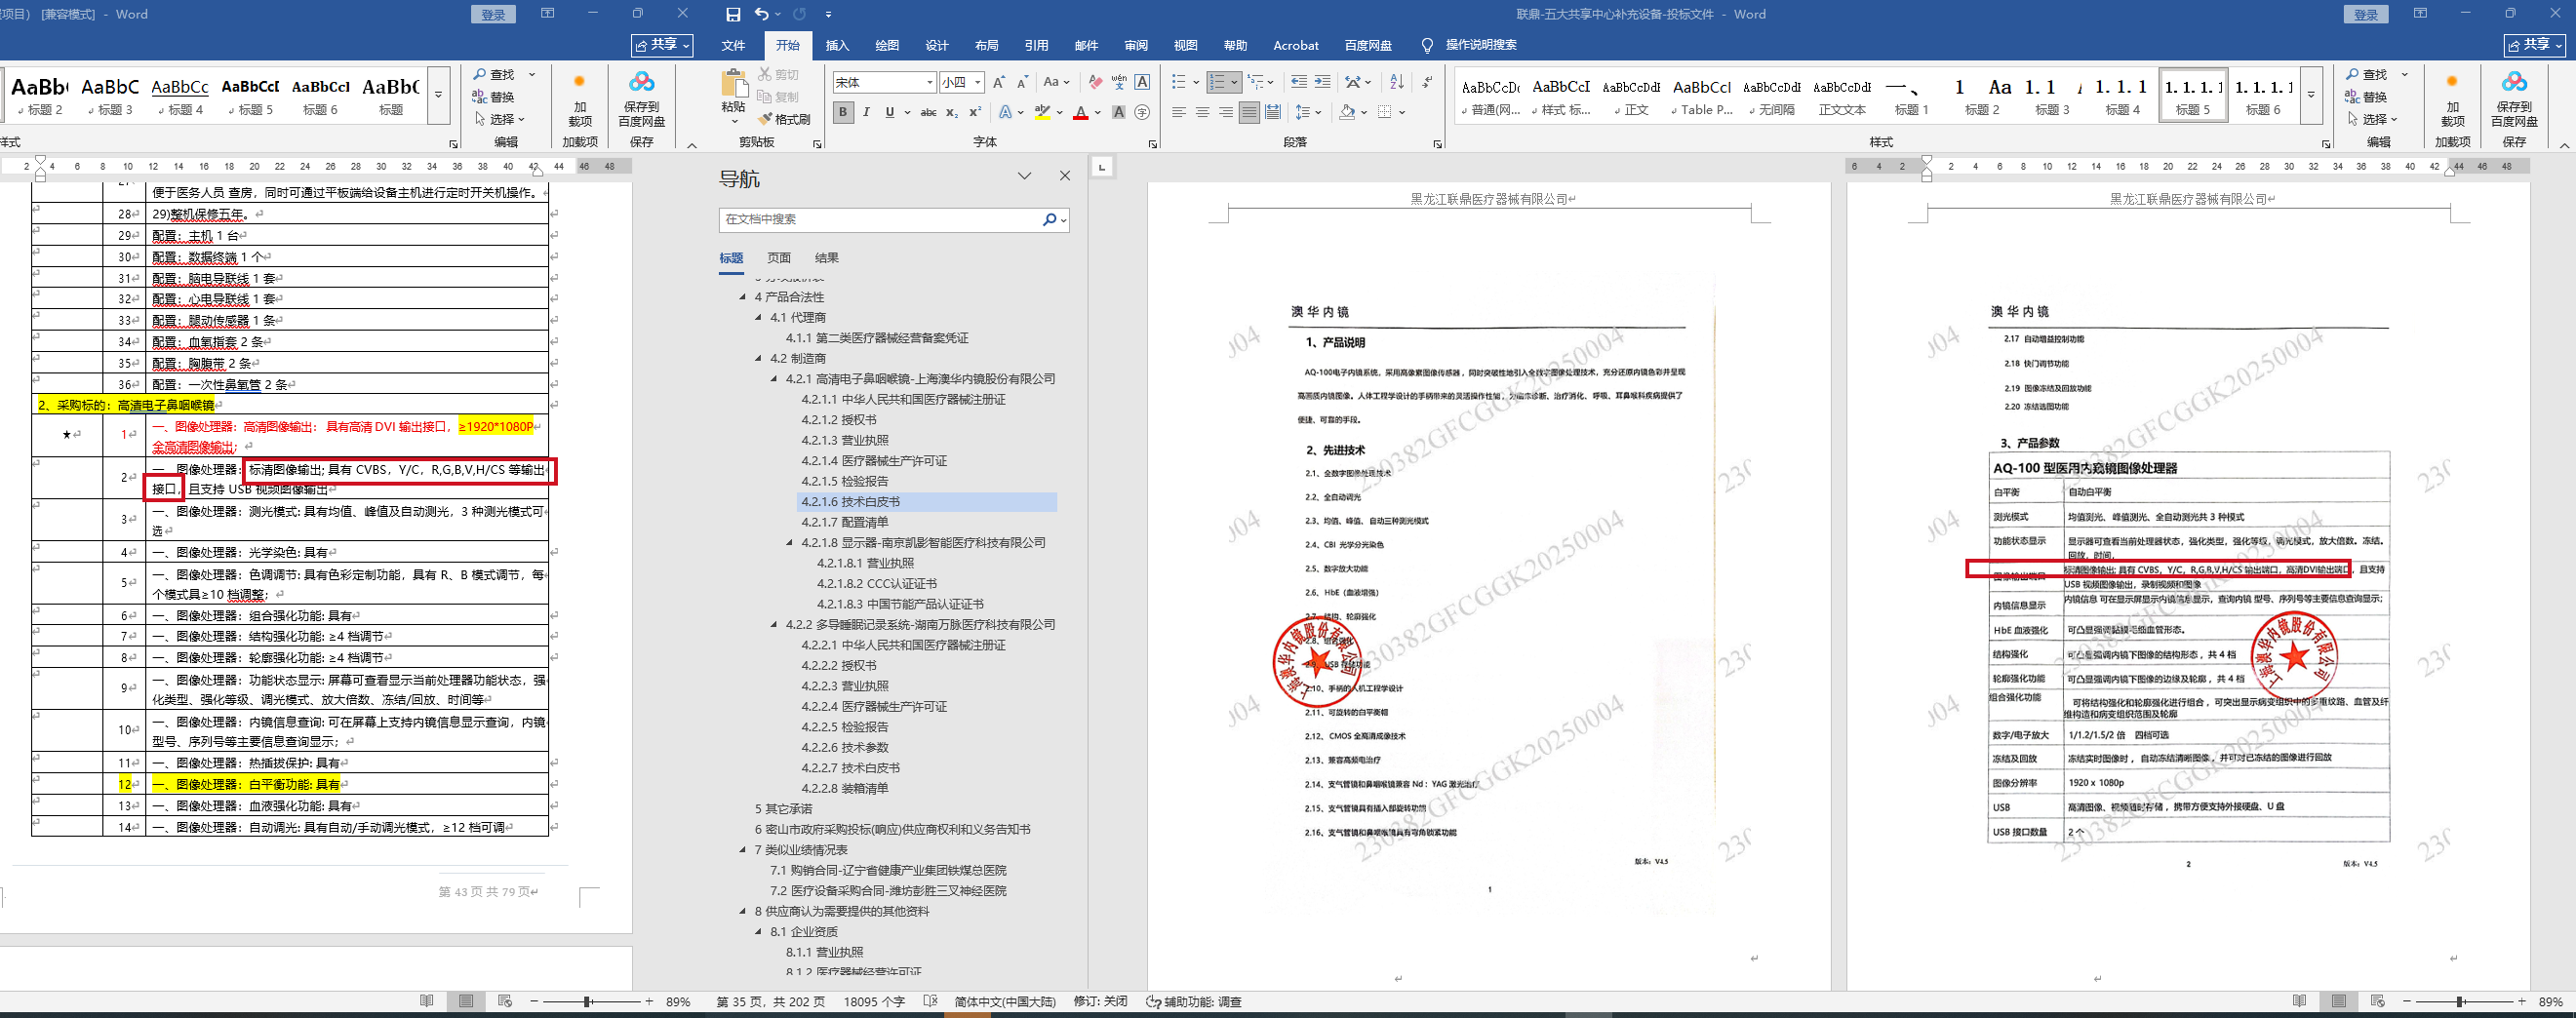Click the Undo arrow icon
This screenshot has height=1018, width=2576.
click(762, 14)
